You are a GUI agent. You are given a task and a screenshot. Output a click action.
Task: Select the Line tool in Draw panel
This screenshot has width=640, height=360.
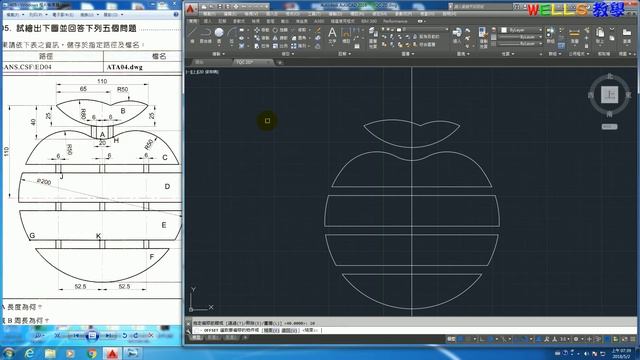192,34
